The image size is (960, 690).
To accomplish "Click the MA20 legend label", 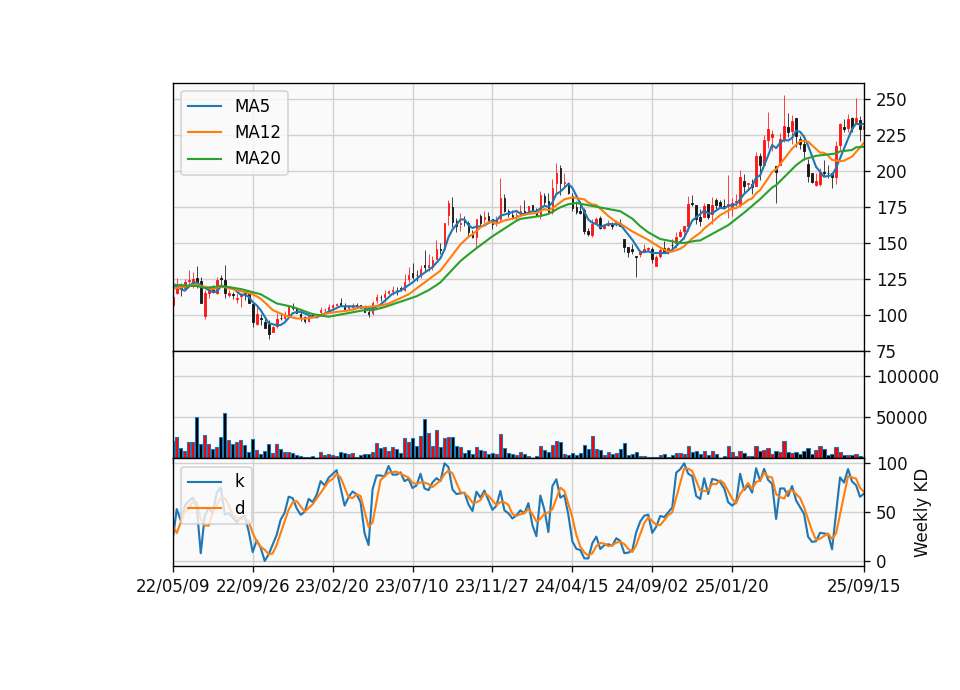I will pyautogui.click(x=257, y=159).
